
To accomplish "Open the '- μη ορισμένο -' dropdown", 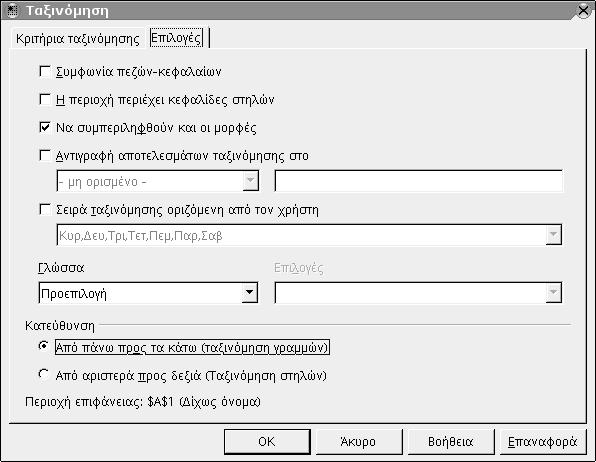I will [158, 181].
